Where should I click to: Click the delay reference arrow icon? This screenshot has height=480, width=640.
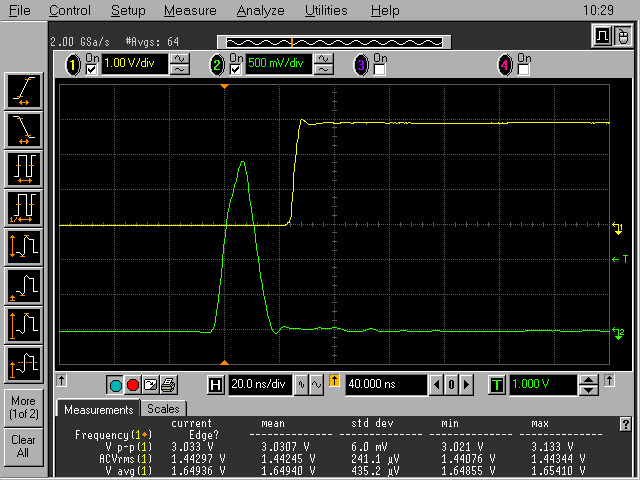pyautogui.click(x=334, y=381)
